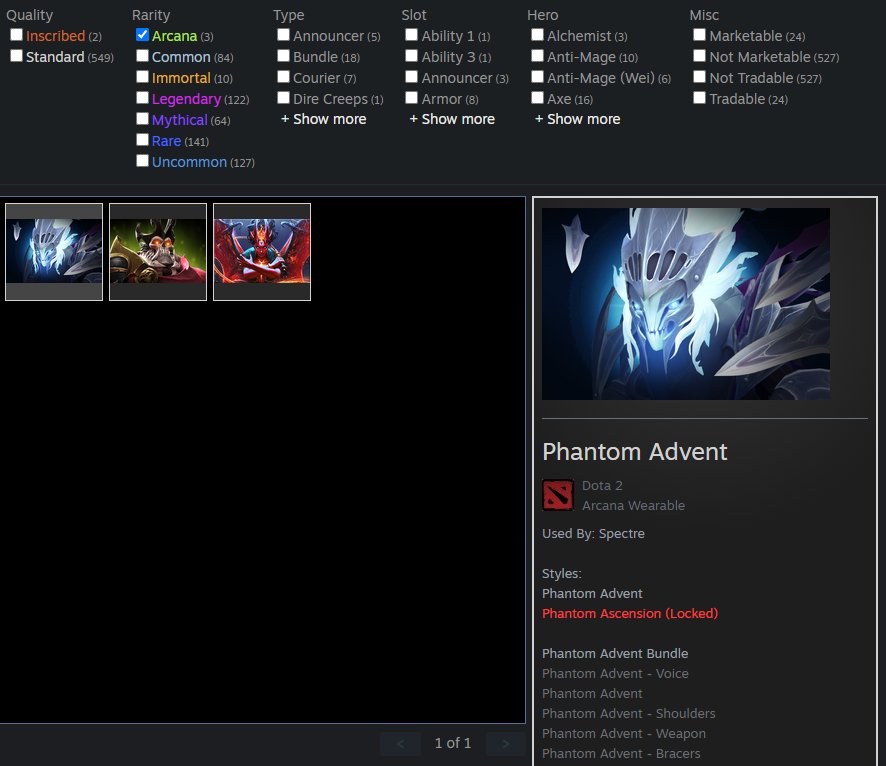Click the Used By: Spectre text
Image resolution: width=886 pixels, height=766 pixels.
pos(593,534)
